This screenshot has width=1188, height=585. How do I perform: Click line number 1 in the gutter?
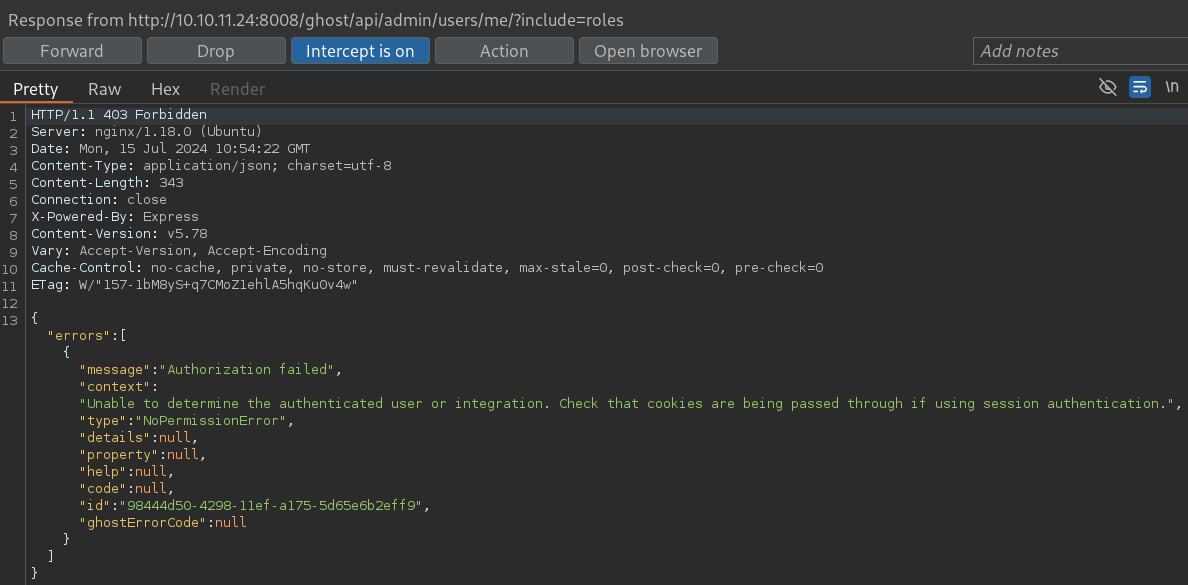point(13,116)
